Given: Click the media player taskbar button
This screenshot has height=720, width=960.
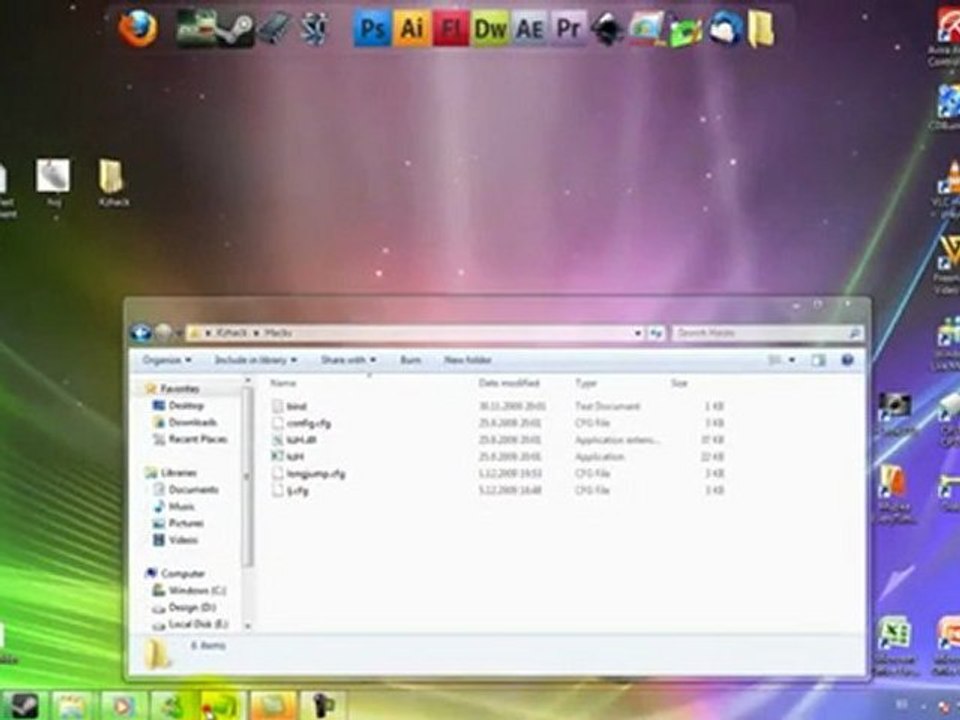Looking at the screenshot, I should point(124,706).
